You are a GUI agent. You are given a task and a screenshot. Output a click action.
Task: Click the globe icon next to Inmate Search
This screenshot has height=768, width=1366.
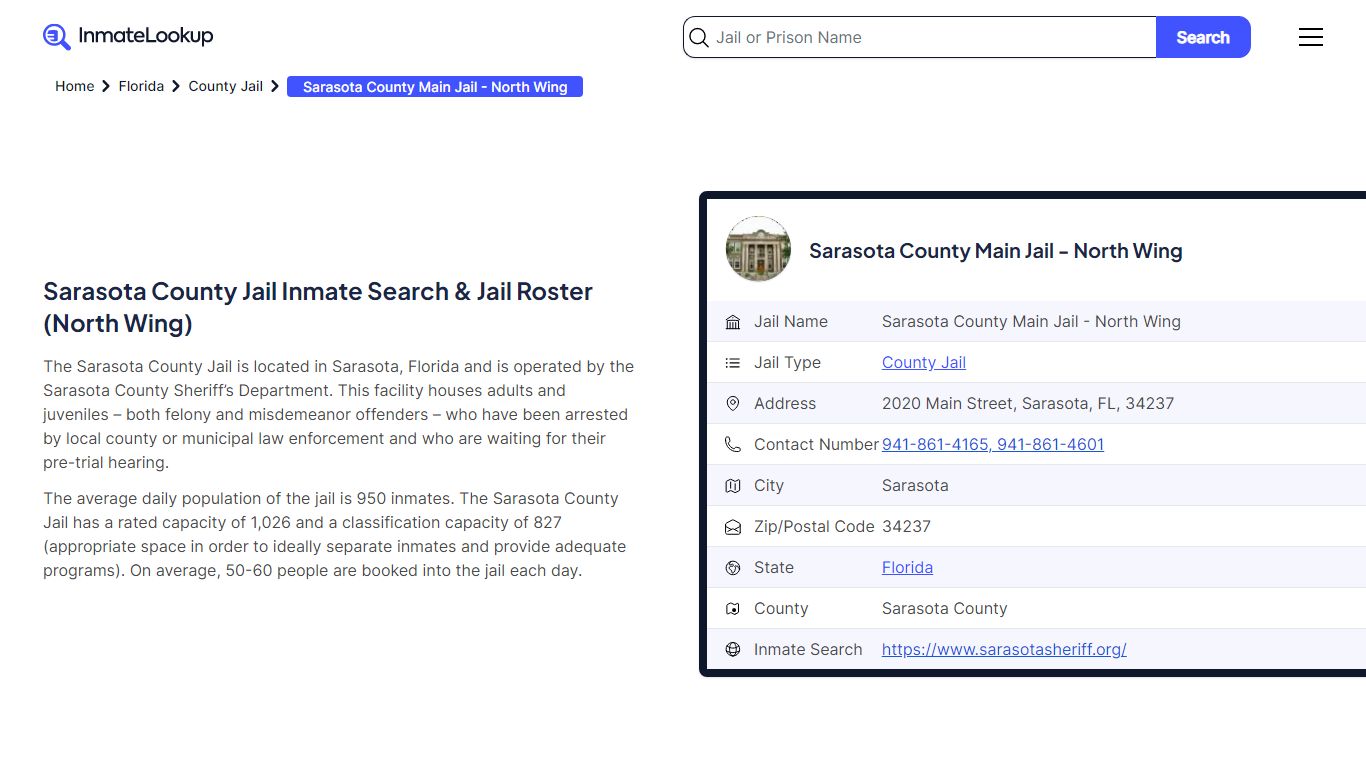coord(733,649)
